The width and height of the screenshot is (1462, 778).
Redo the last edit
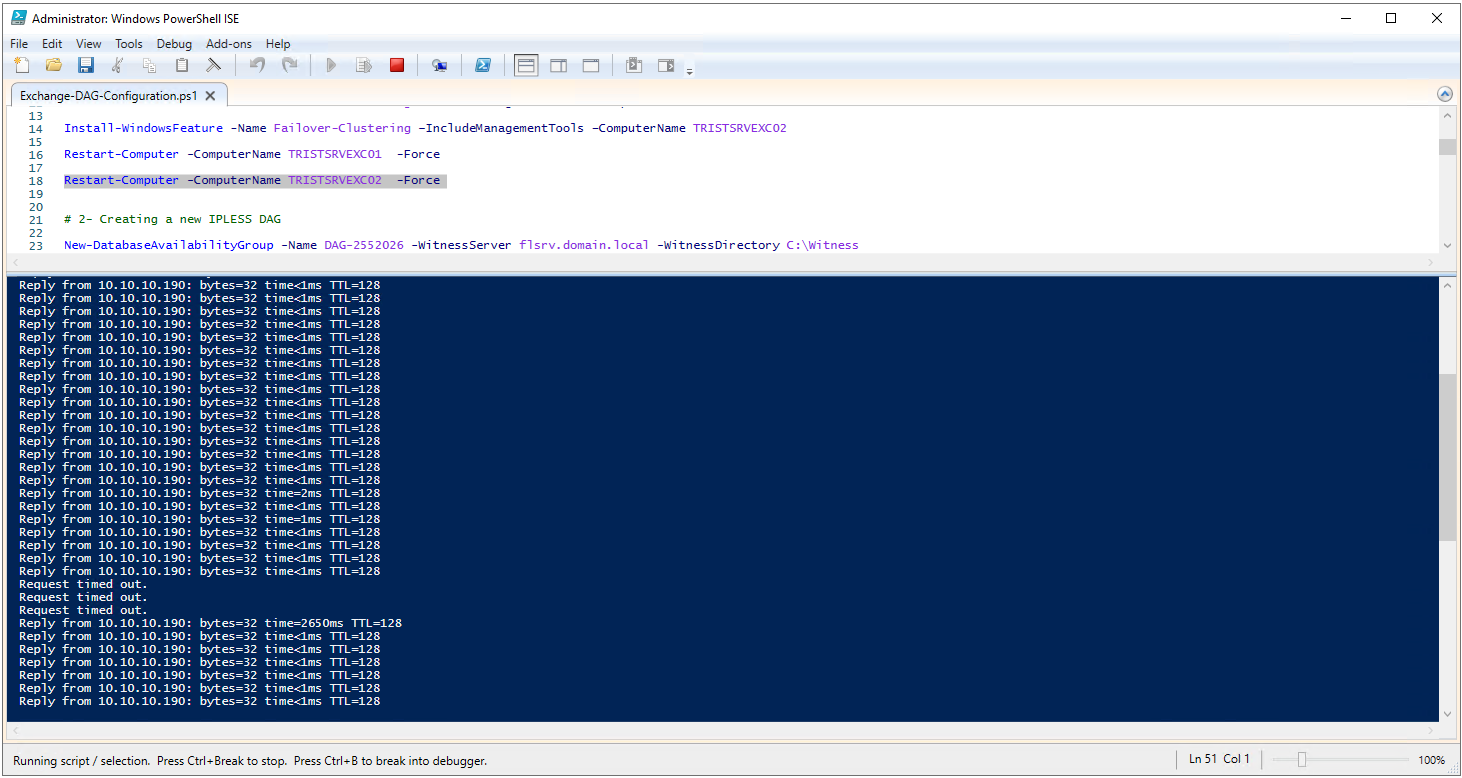289,65
